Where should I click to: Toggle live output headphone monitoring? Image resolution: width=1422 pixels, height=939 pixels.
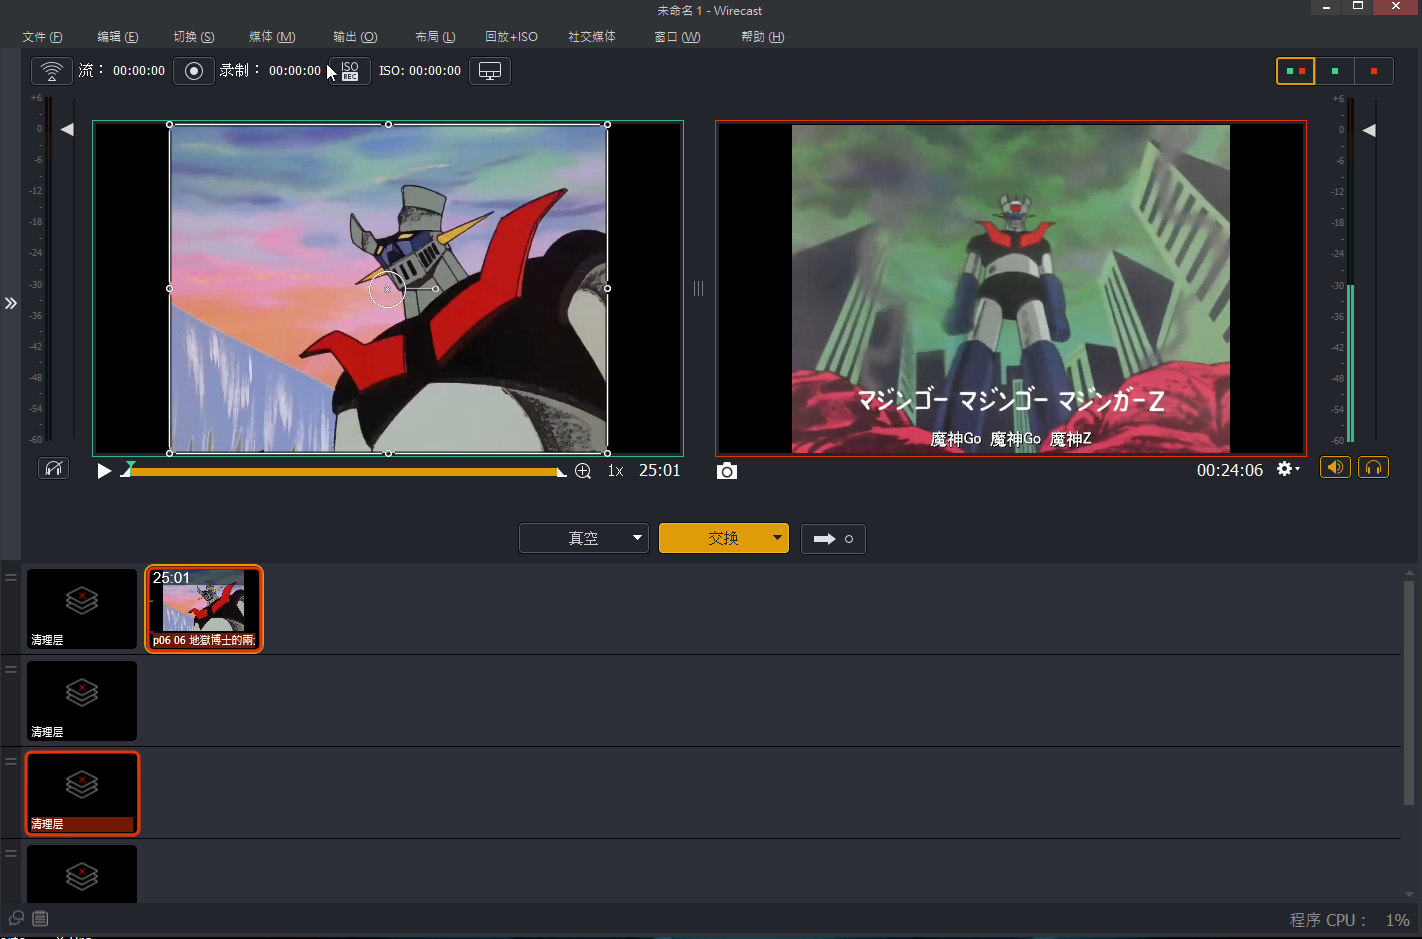(1374, 467)
